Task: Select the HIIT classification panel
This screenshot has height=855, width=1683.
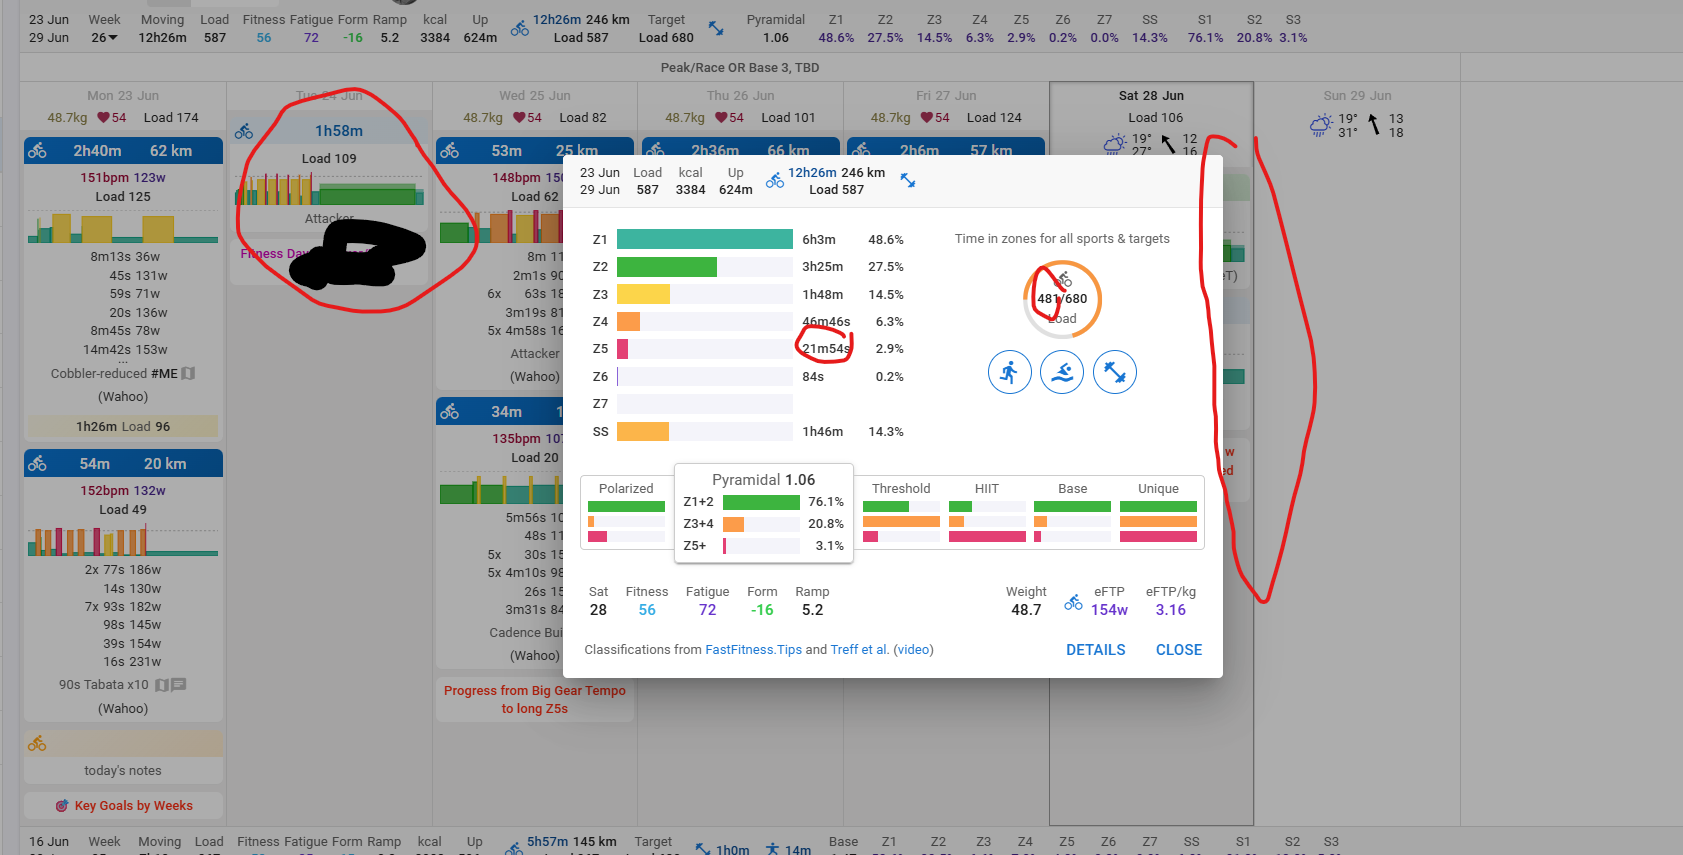Action: click(987, 513)
